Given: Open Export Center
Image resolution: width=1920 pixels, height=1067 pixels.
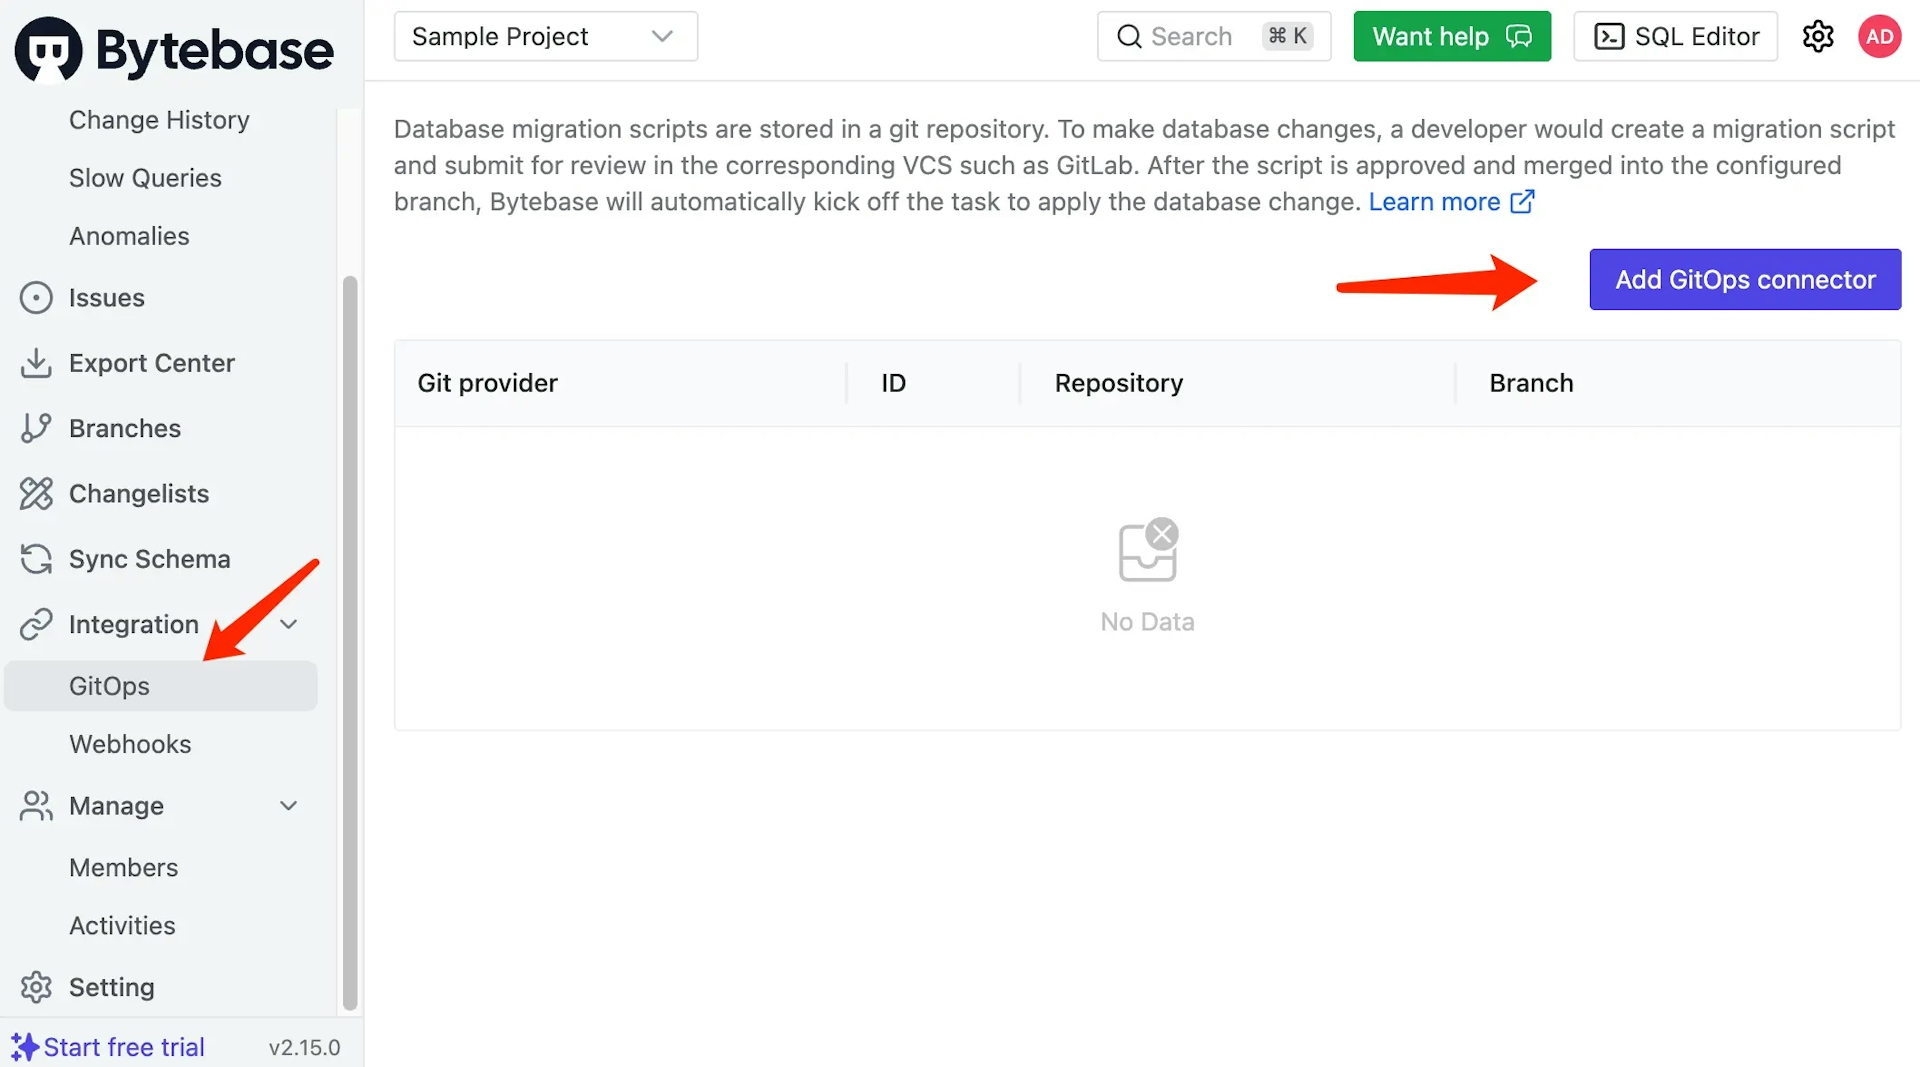Looking at the screenshot, I should coord(152,363).
